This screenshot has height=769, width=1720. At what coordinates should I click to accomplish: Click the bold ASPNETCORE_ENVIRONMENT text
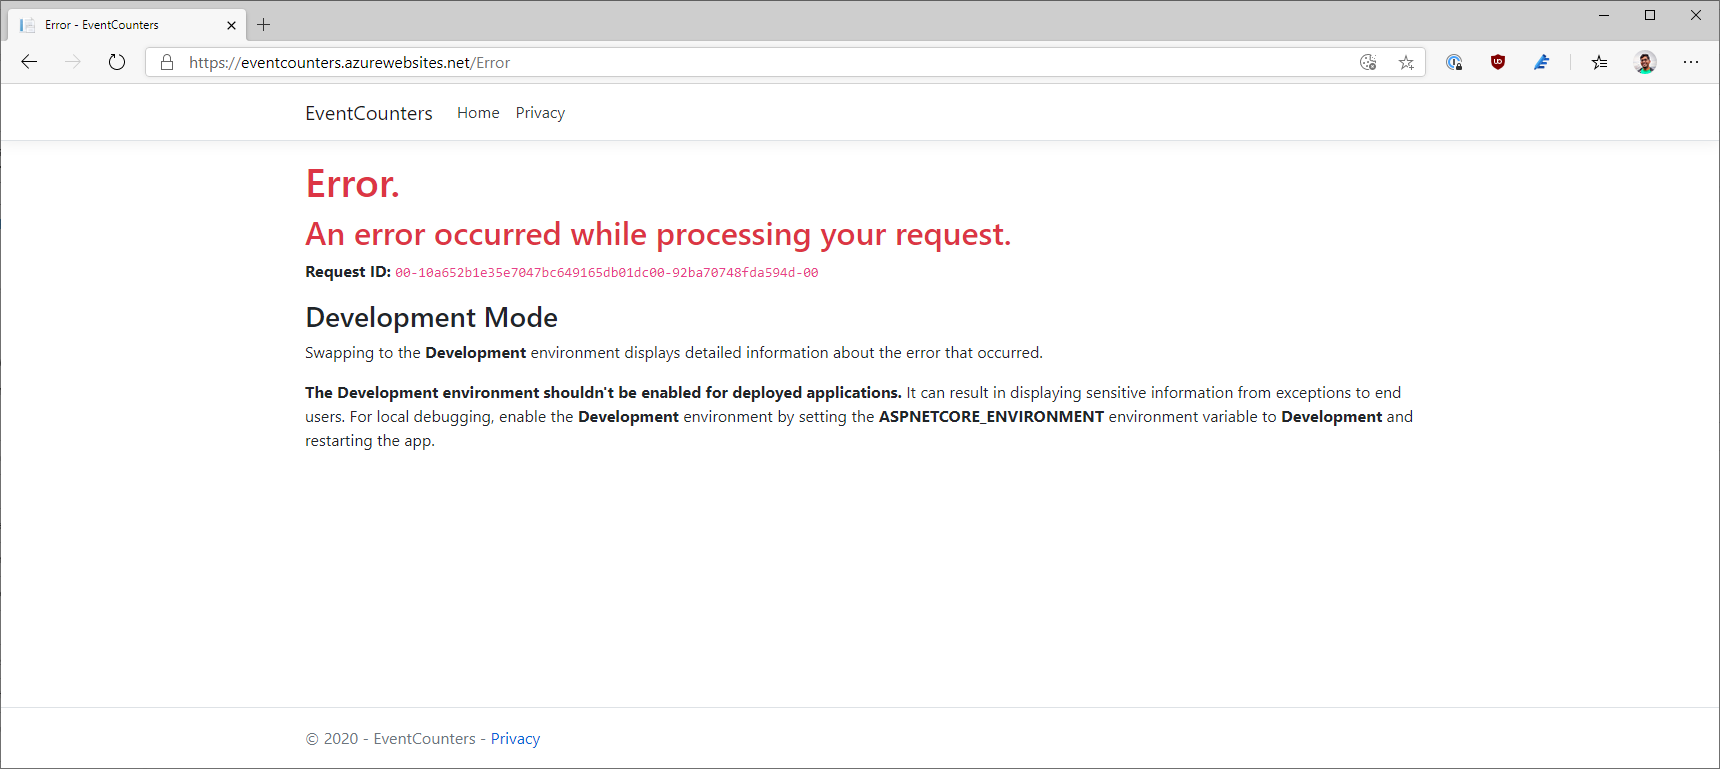991,416
